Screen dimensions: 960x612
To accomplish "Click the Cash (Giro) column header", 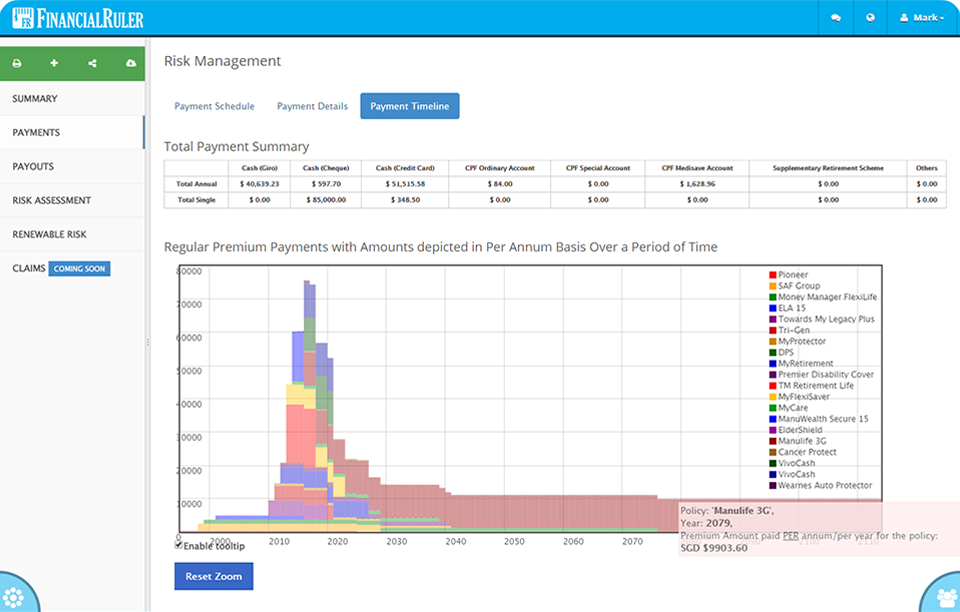I will click(260, 168).
